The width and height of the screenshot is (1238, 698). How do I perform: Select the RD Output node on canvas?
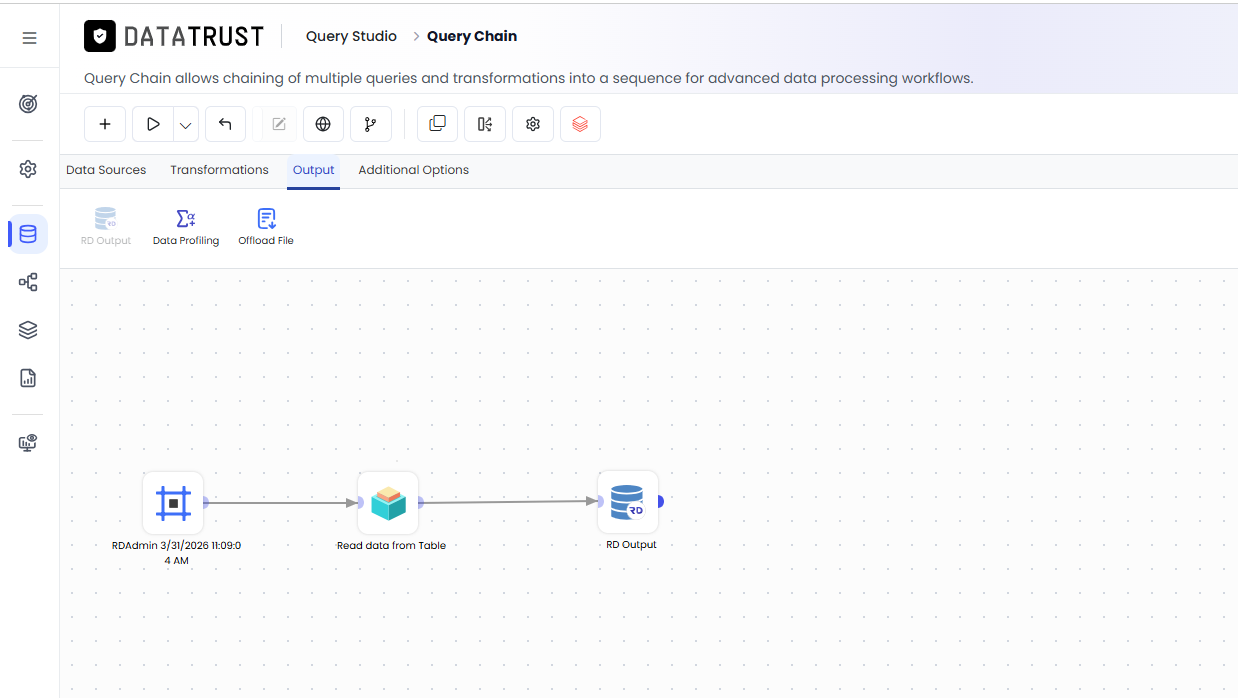pyautogui.click(x=628, y=502)
